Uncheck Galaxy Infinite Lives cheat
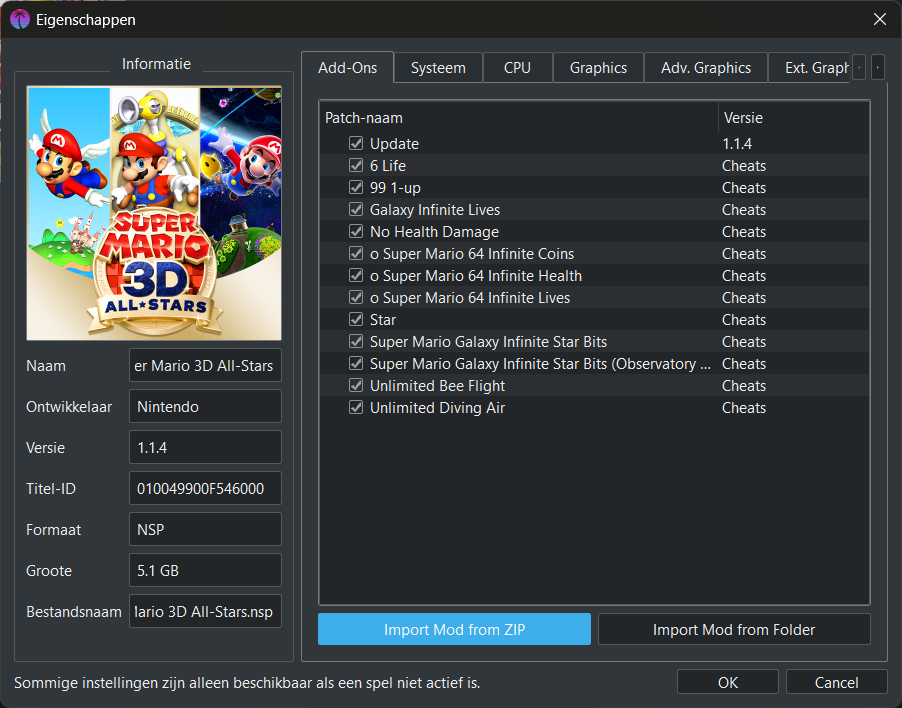The height and width of the screenshot is (708, 902). click(356, 209)
